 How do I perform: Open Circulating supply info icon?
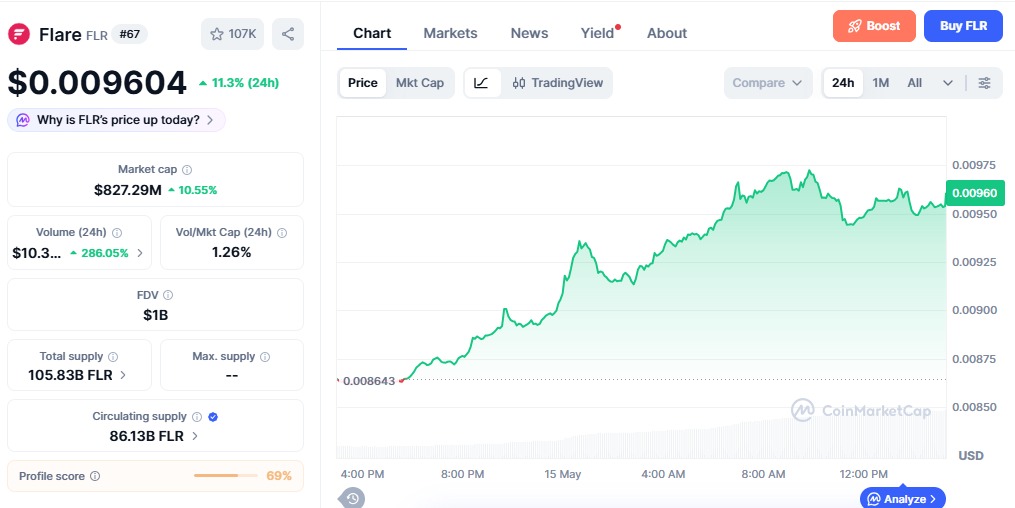coord(197,417)
